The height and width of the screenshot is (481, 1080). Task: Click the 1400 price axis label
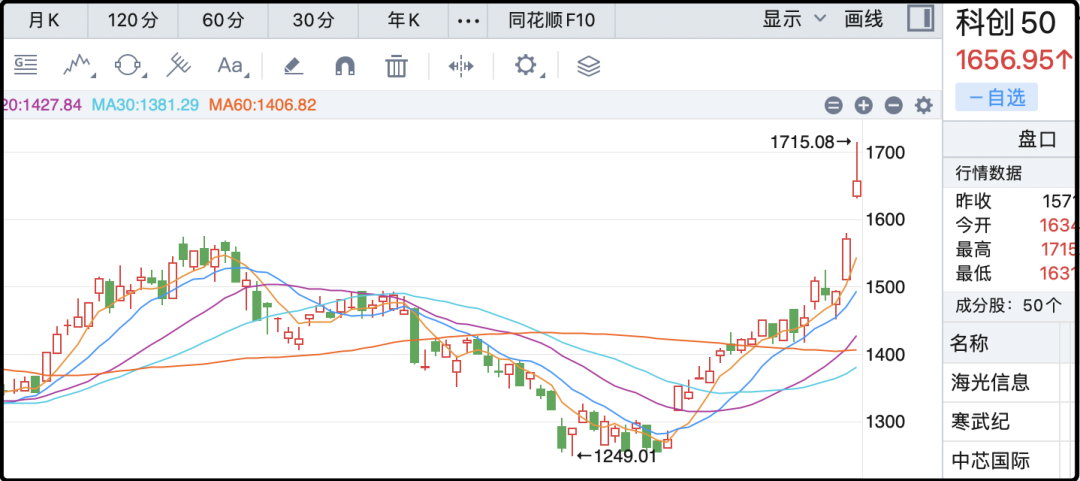point(886,355)
